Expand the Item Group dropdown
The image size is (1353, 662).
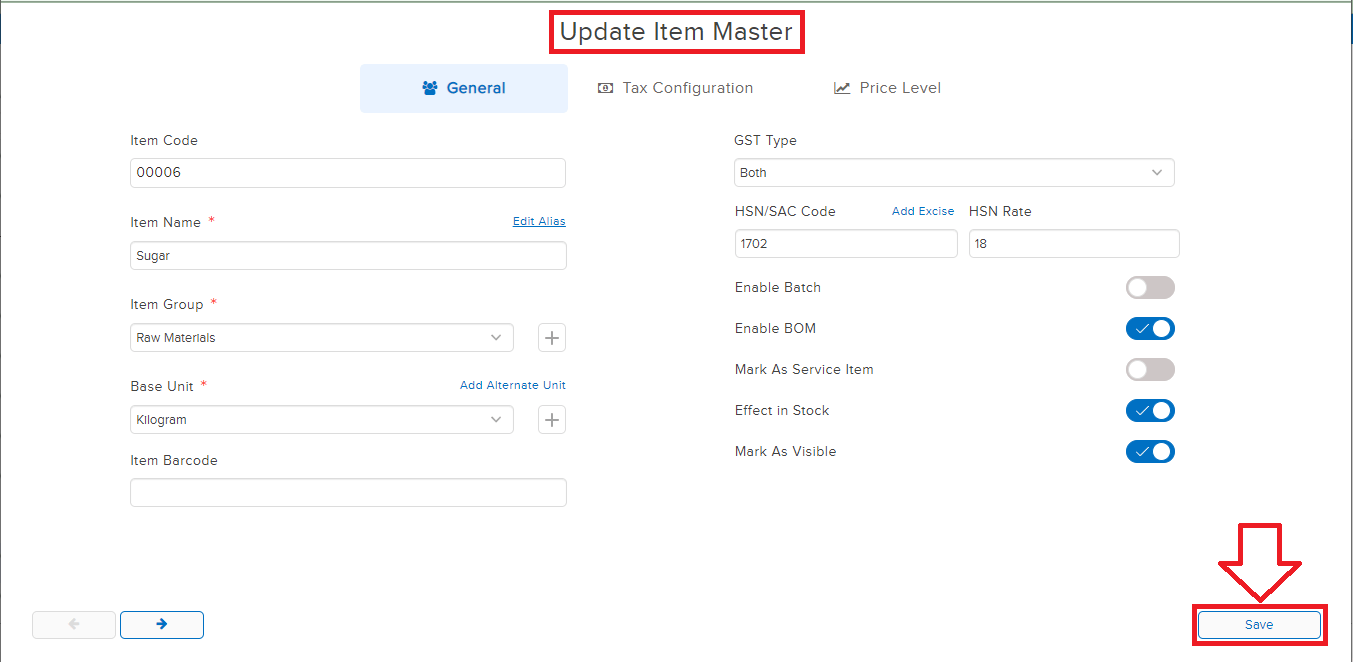point(321,338)
